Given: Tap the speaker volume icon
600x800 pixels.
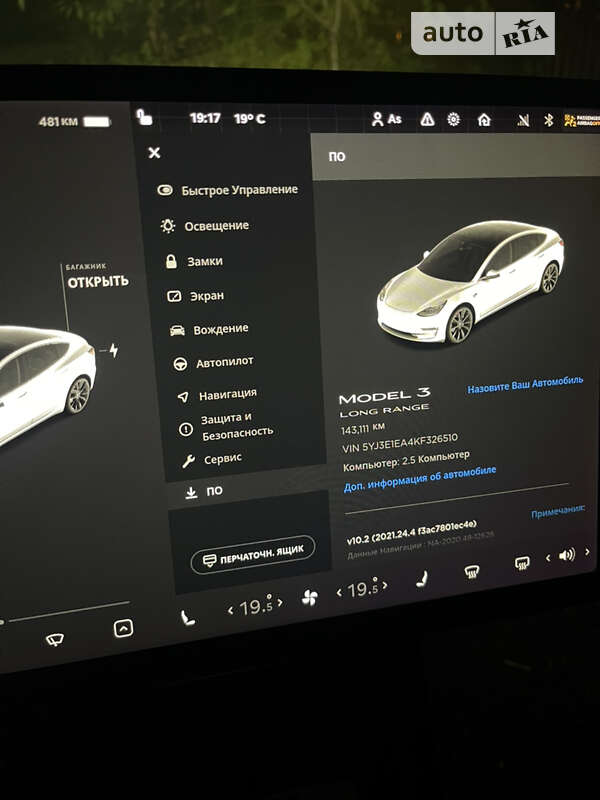Looking at the screenshot, I should [567, 554].
